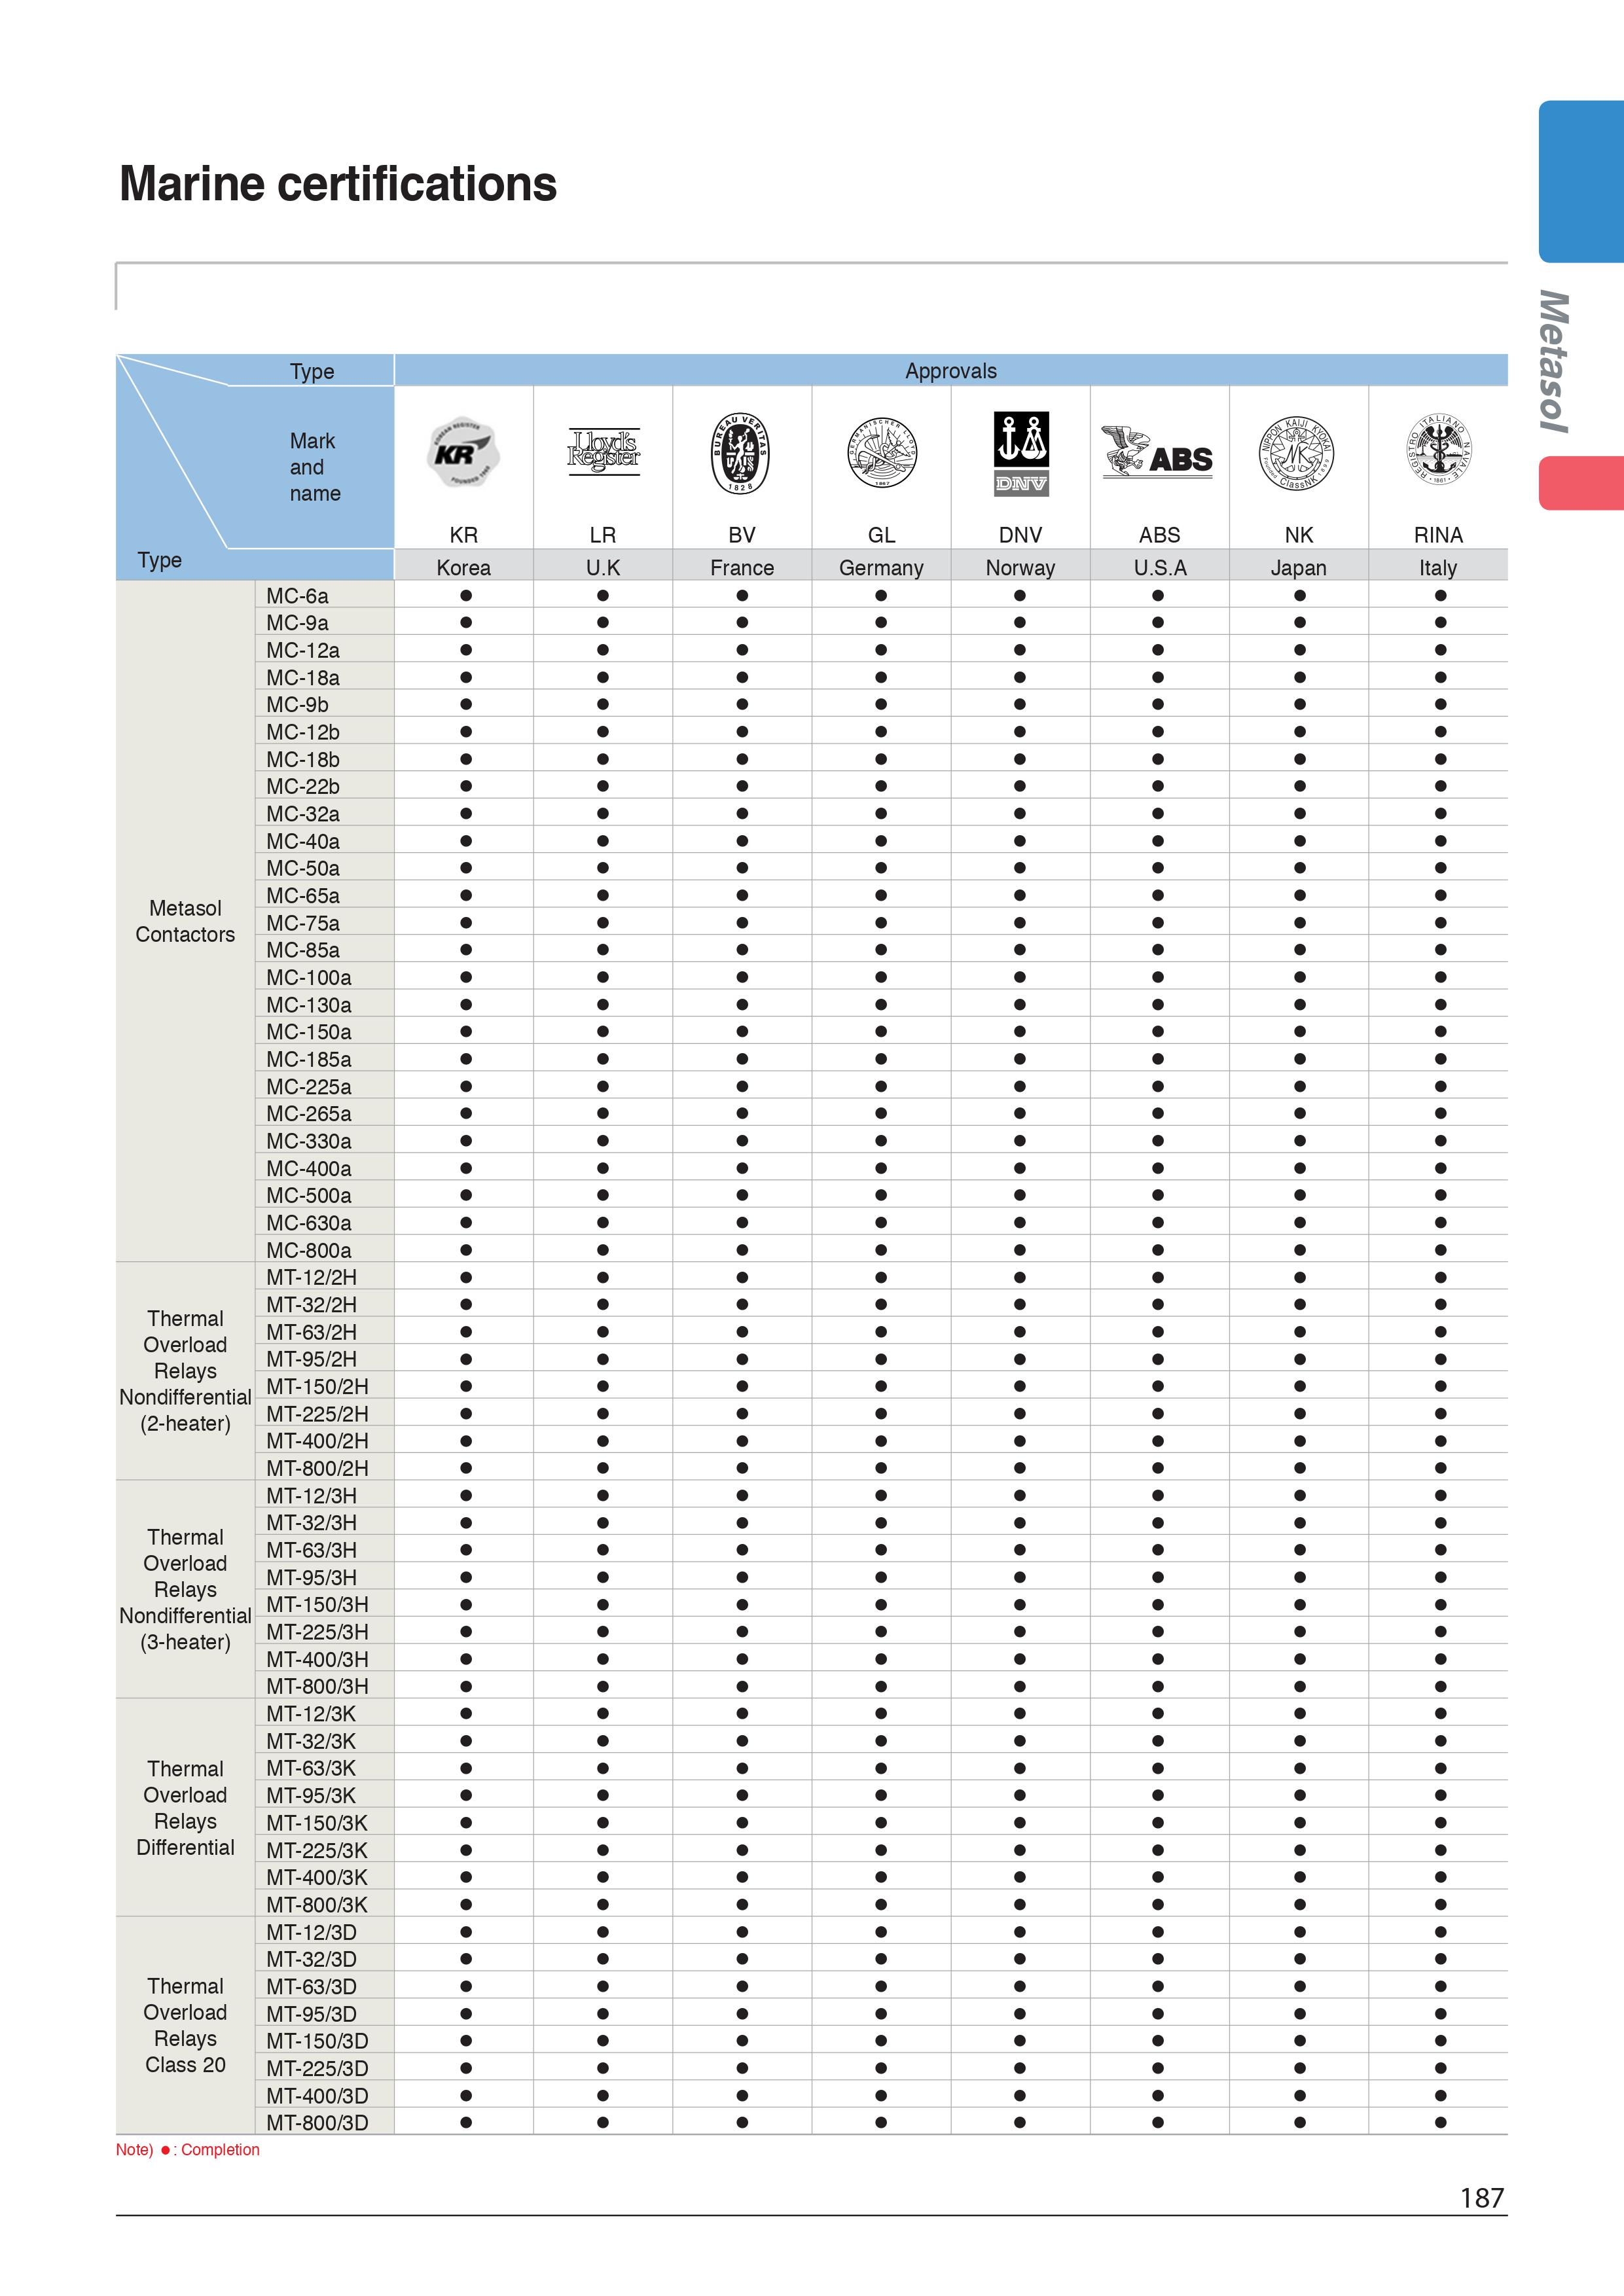Click the MC-800a row label

309,1250
